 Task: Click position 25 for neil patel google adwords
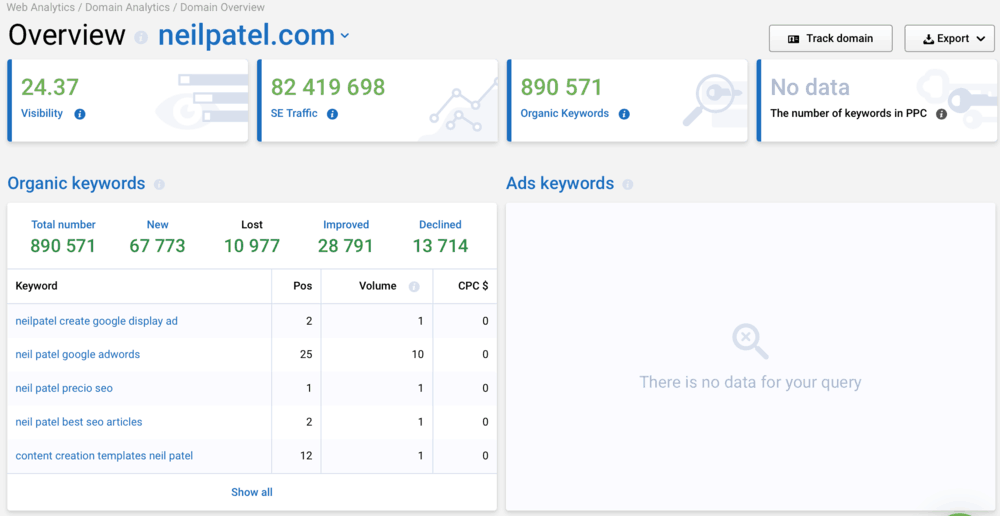(x=306, y=354)
